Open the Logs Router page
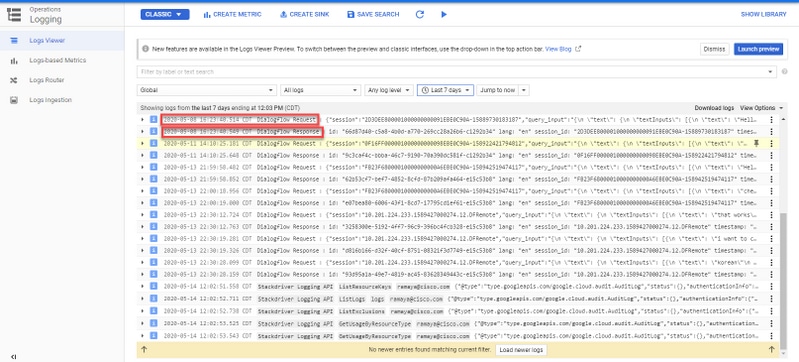The height and width of the screenshot is (362, 799). [x=47, y=80]
